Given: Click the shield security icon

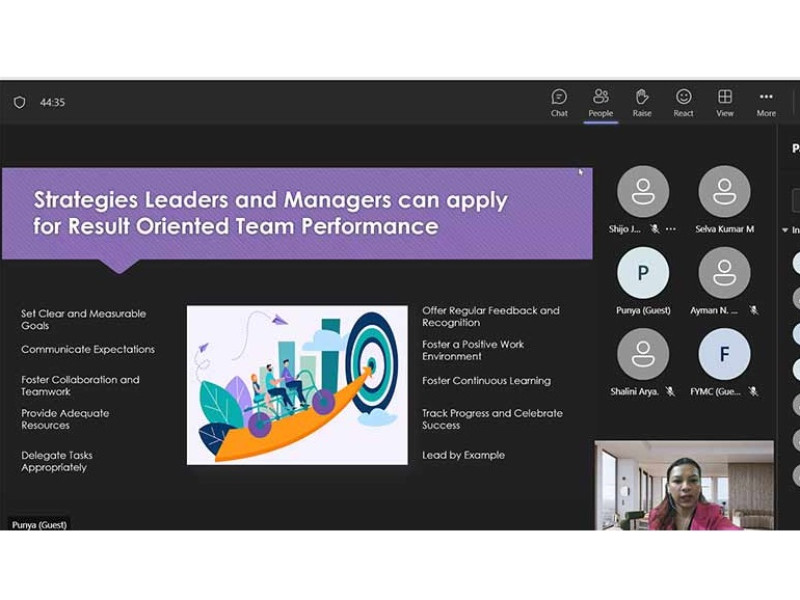Looking at the screenshot, I should pyautogui.click(x=19, y=103).
